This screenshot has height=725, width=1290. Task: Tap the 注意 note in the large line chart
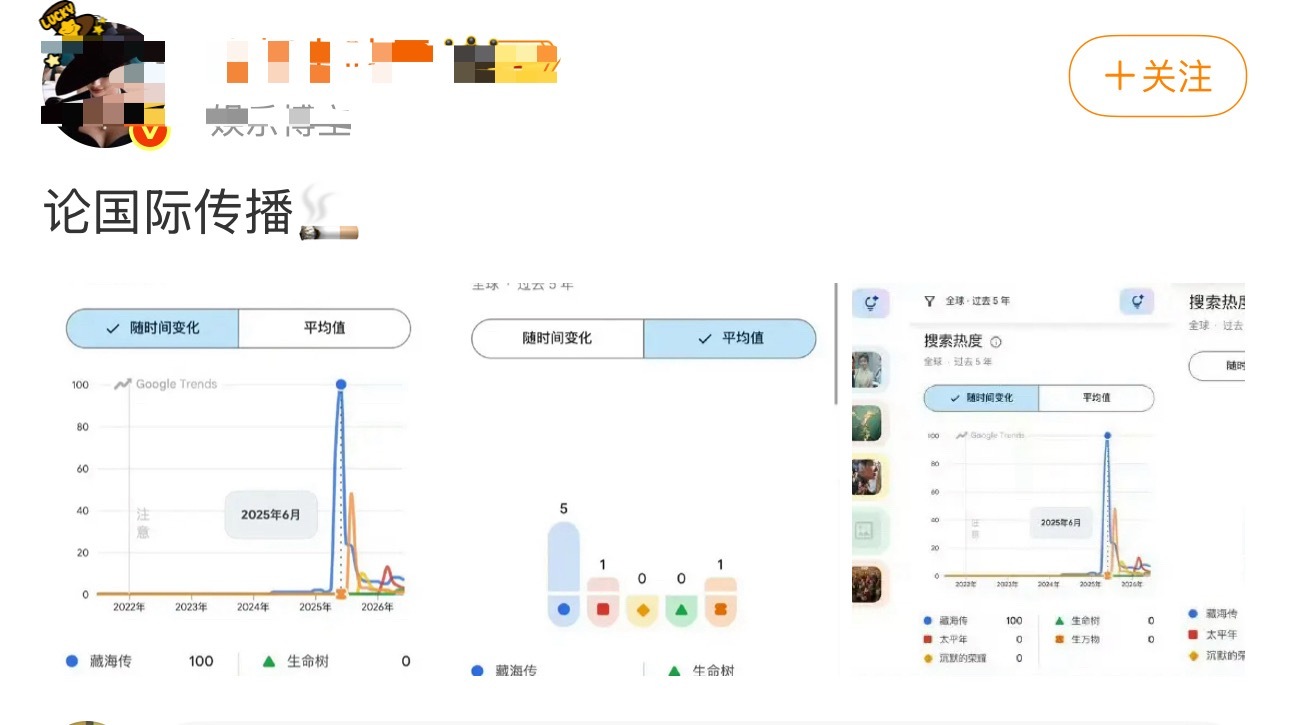point(143,522)
